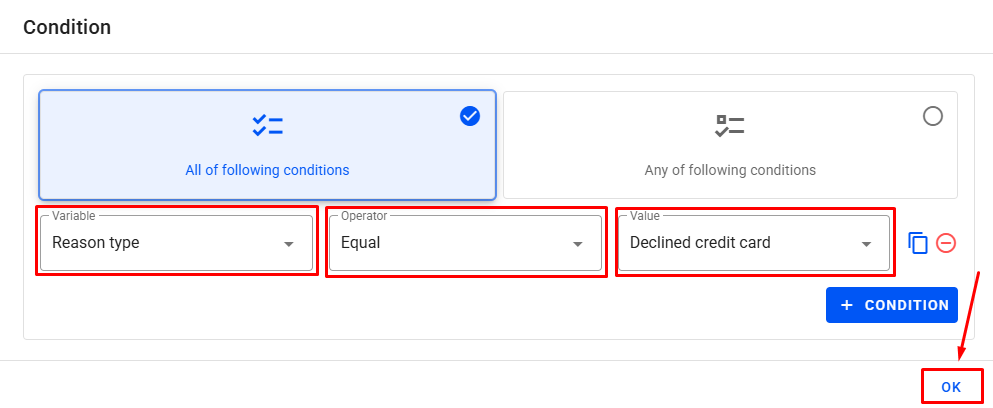Choose the "All of following conditions" label
This screenshot has height=408, width=993.
click(x=267, y=170)
